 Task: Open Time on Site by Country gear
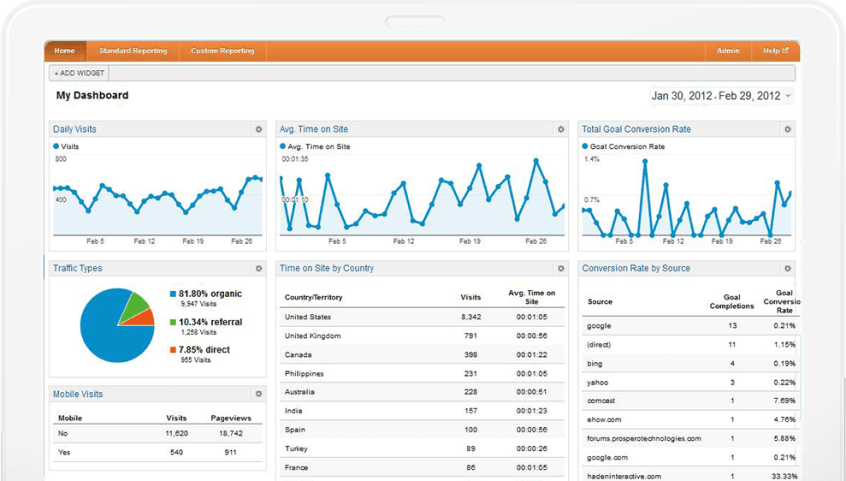tap(561, 268)
